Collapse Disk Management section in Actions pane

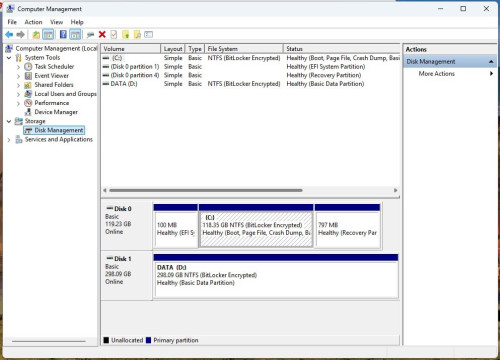(x=491, y=62)
